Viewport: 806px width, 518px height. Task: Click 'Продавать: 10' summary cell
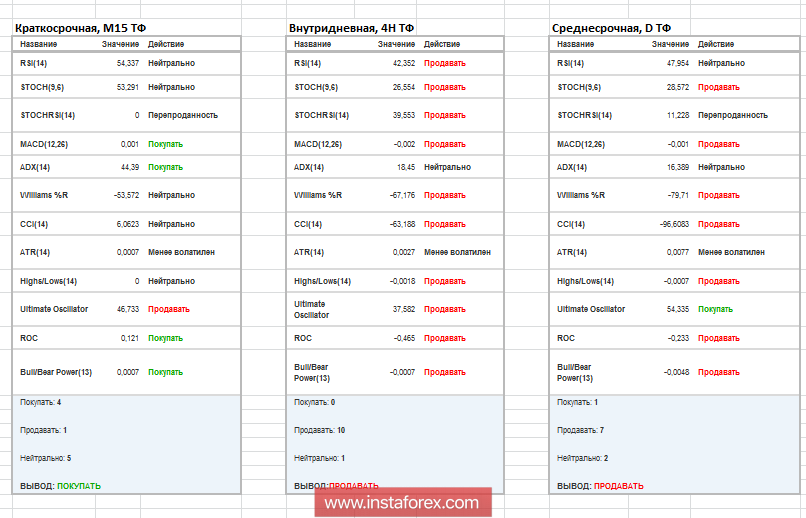point(320,430)
